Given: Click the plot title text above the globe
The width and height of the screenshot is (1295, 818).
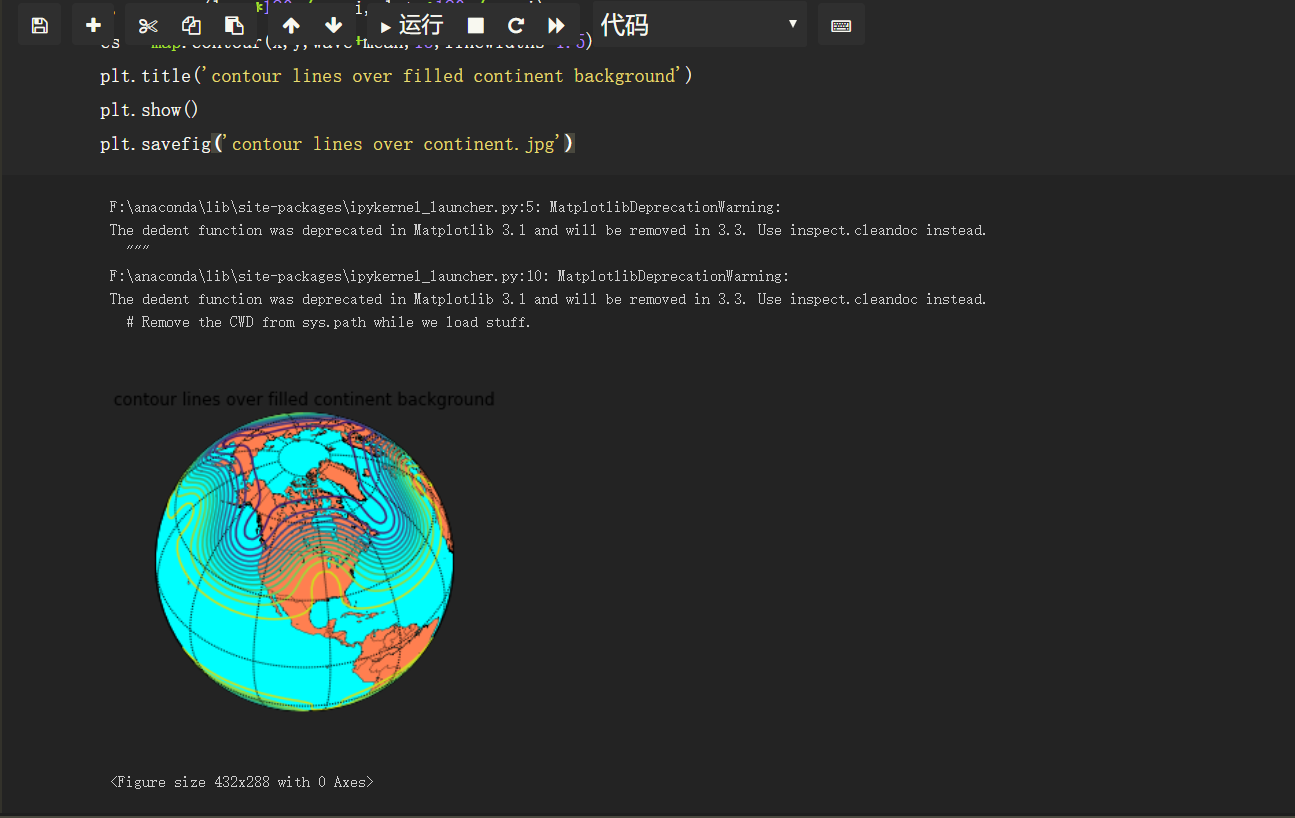Looking at the screenshot, I should click(304, 398).
